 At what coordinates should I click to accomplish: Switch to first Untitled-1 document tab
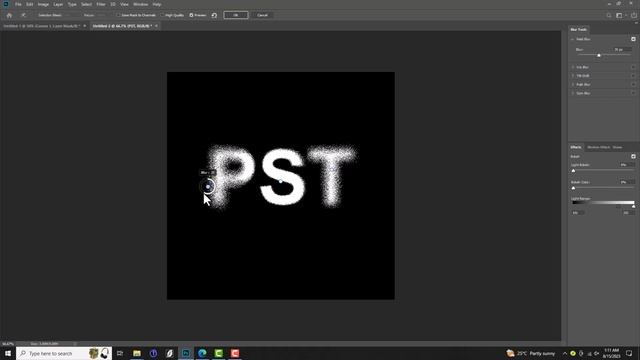pos(41,26)
